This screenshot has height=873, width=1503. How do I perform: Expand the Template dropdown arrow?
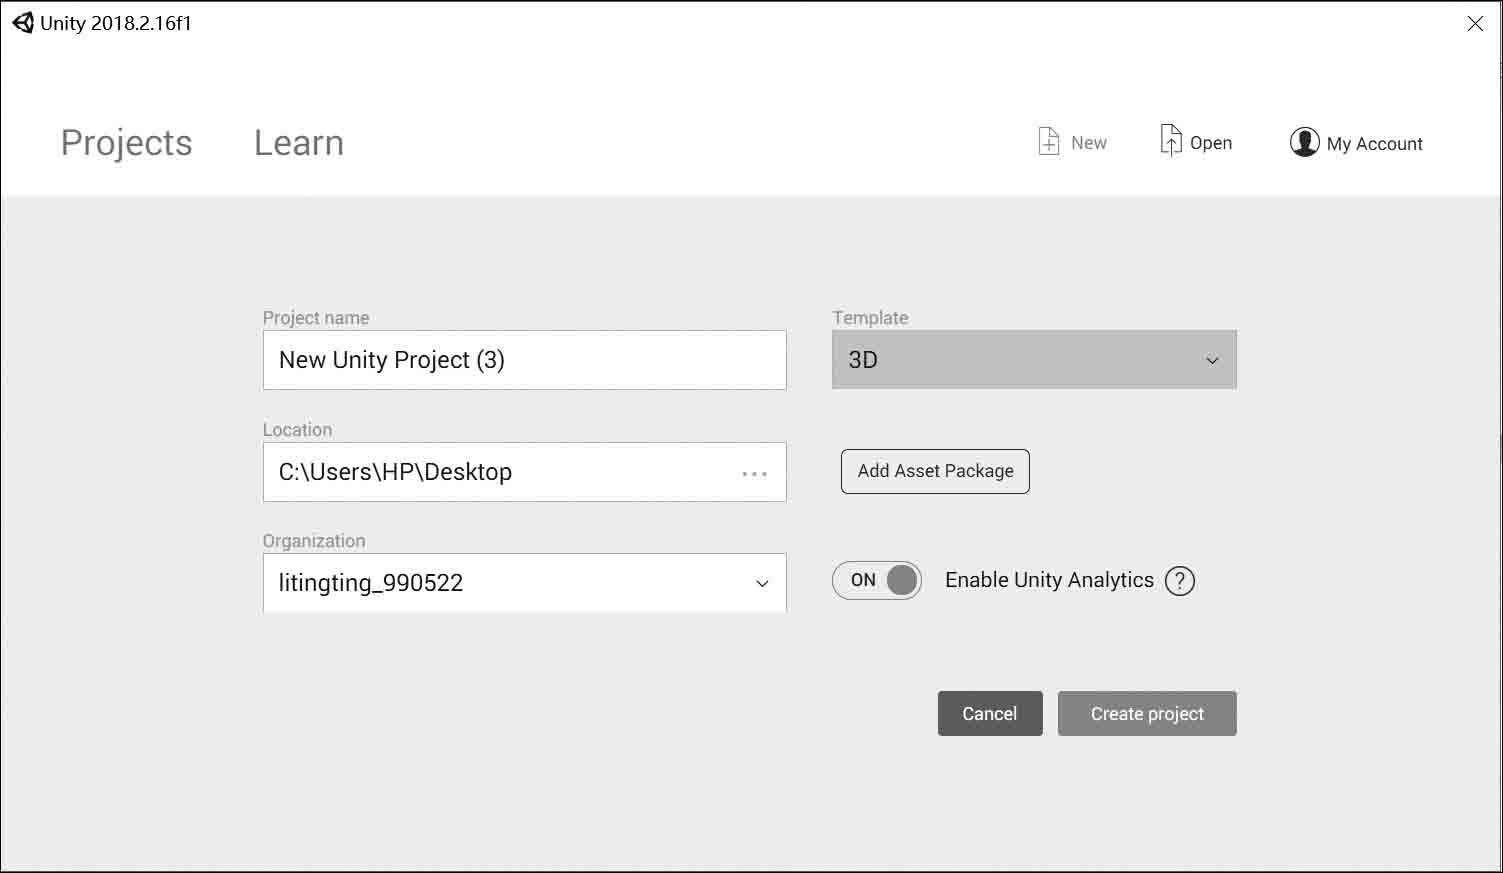click(x=1212, y=361)
